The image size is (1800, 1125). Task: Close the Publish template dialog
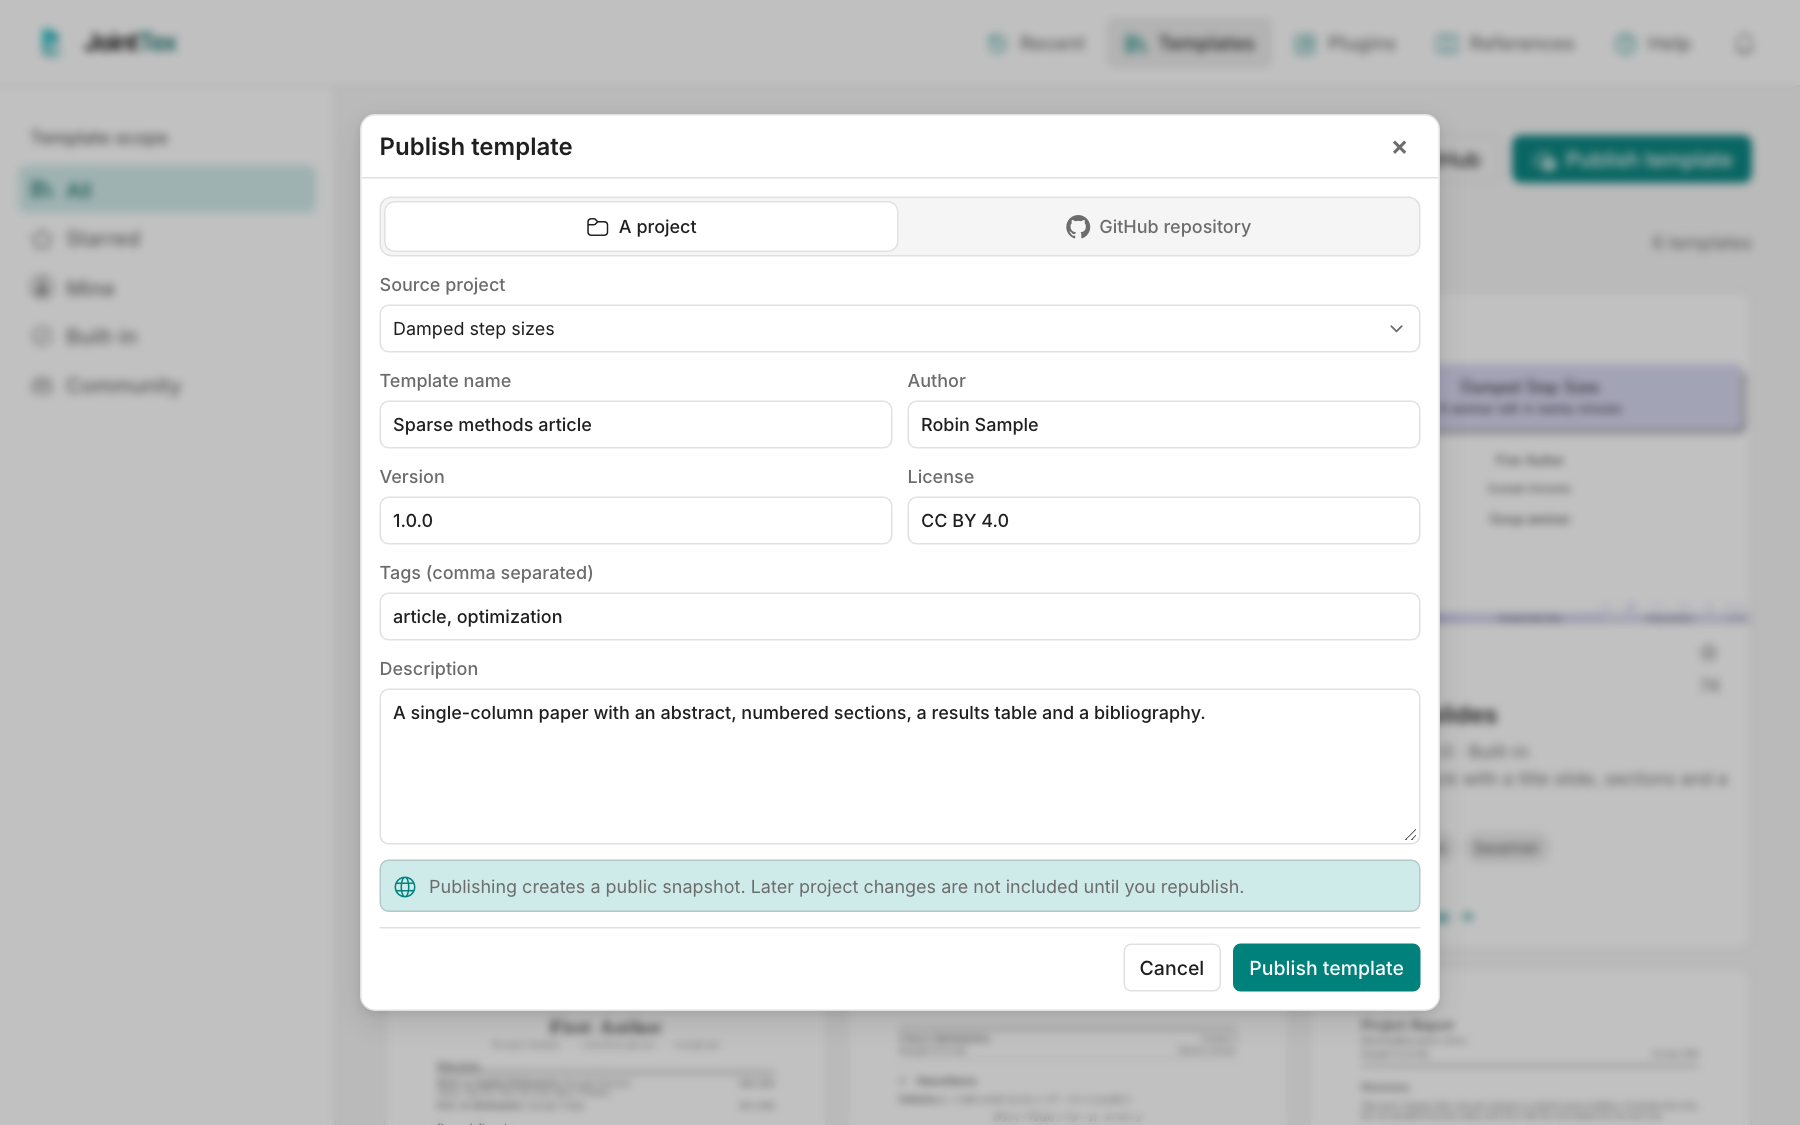(1399, 147)
